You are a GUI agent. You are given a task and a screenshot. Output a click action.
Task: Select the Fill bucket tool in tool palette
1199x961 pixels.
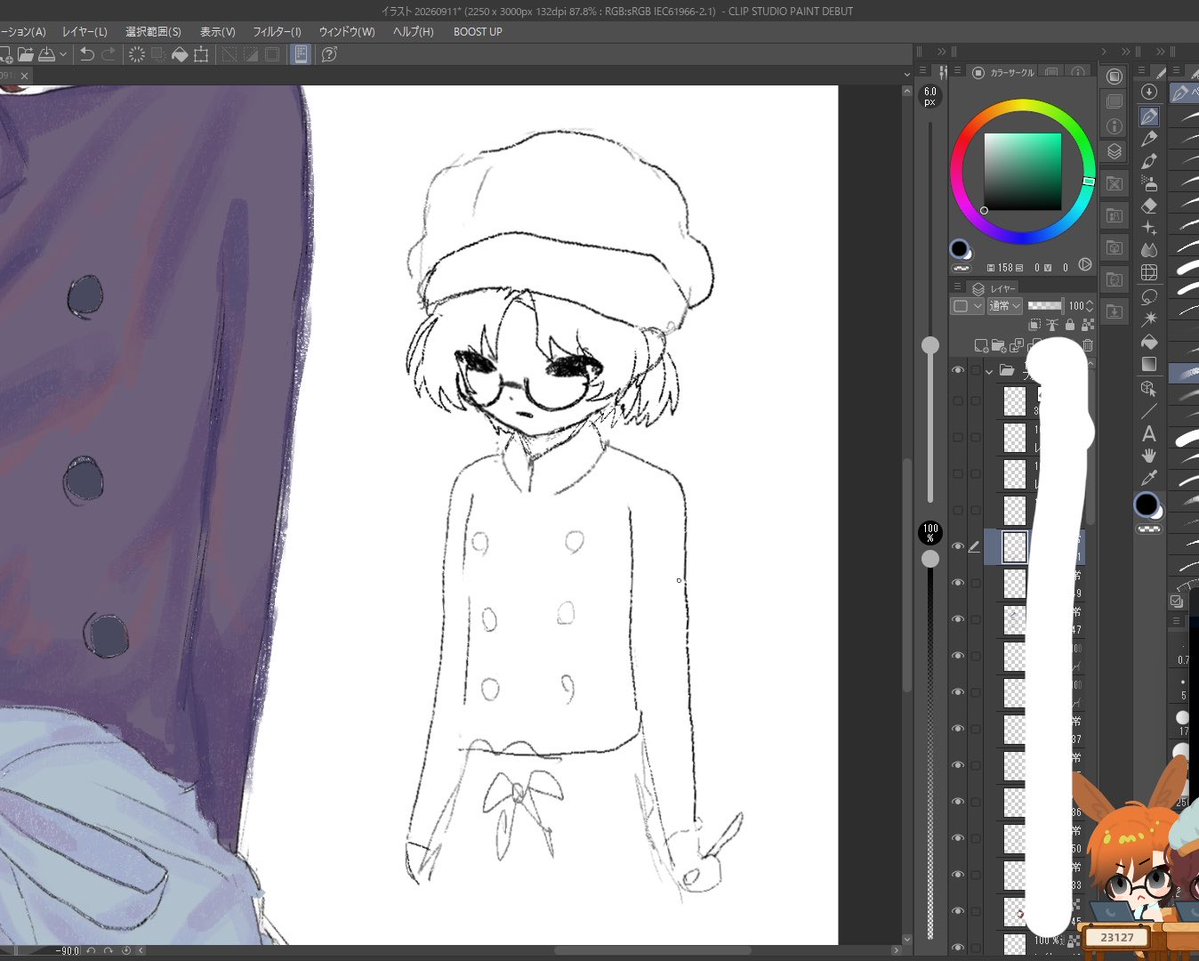pos(1149,341)
